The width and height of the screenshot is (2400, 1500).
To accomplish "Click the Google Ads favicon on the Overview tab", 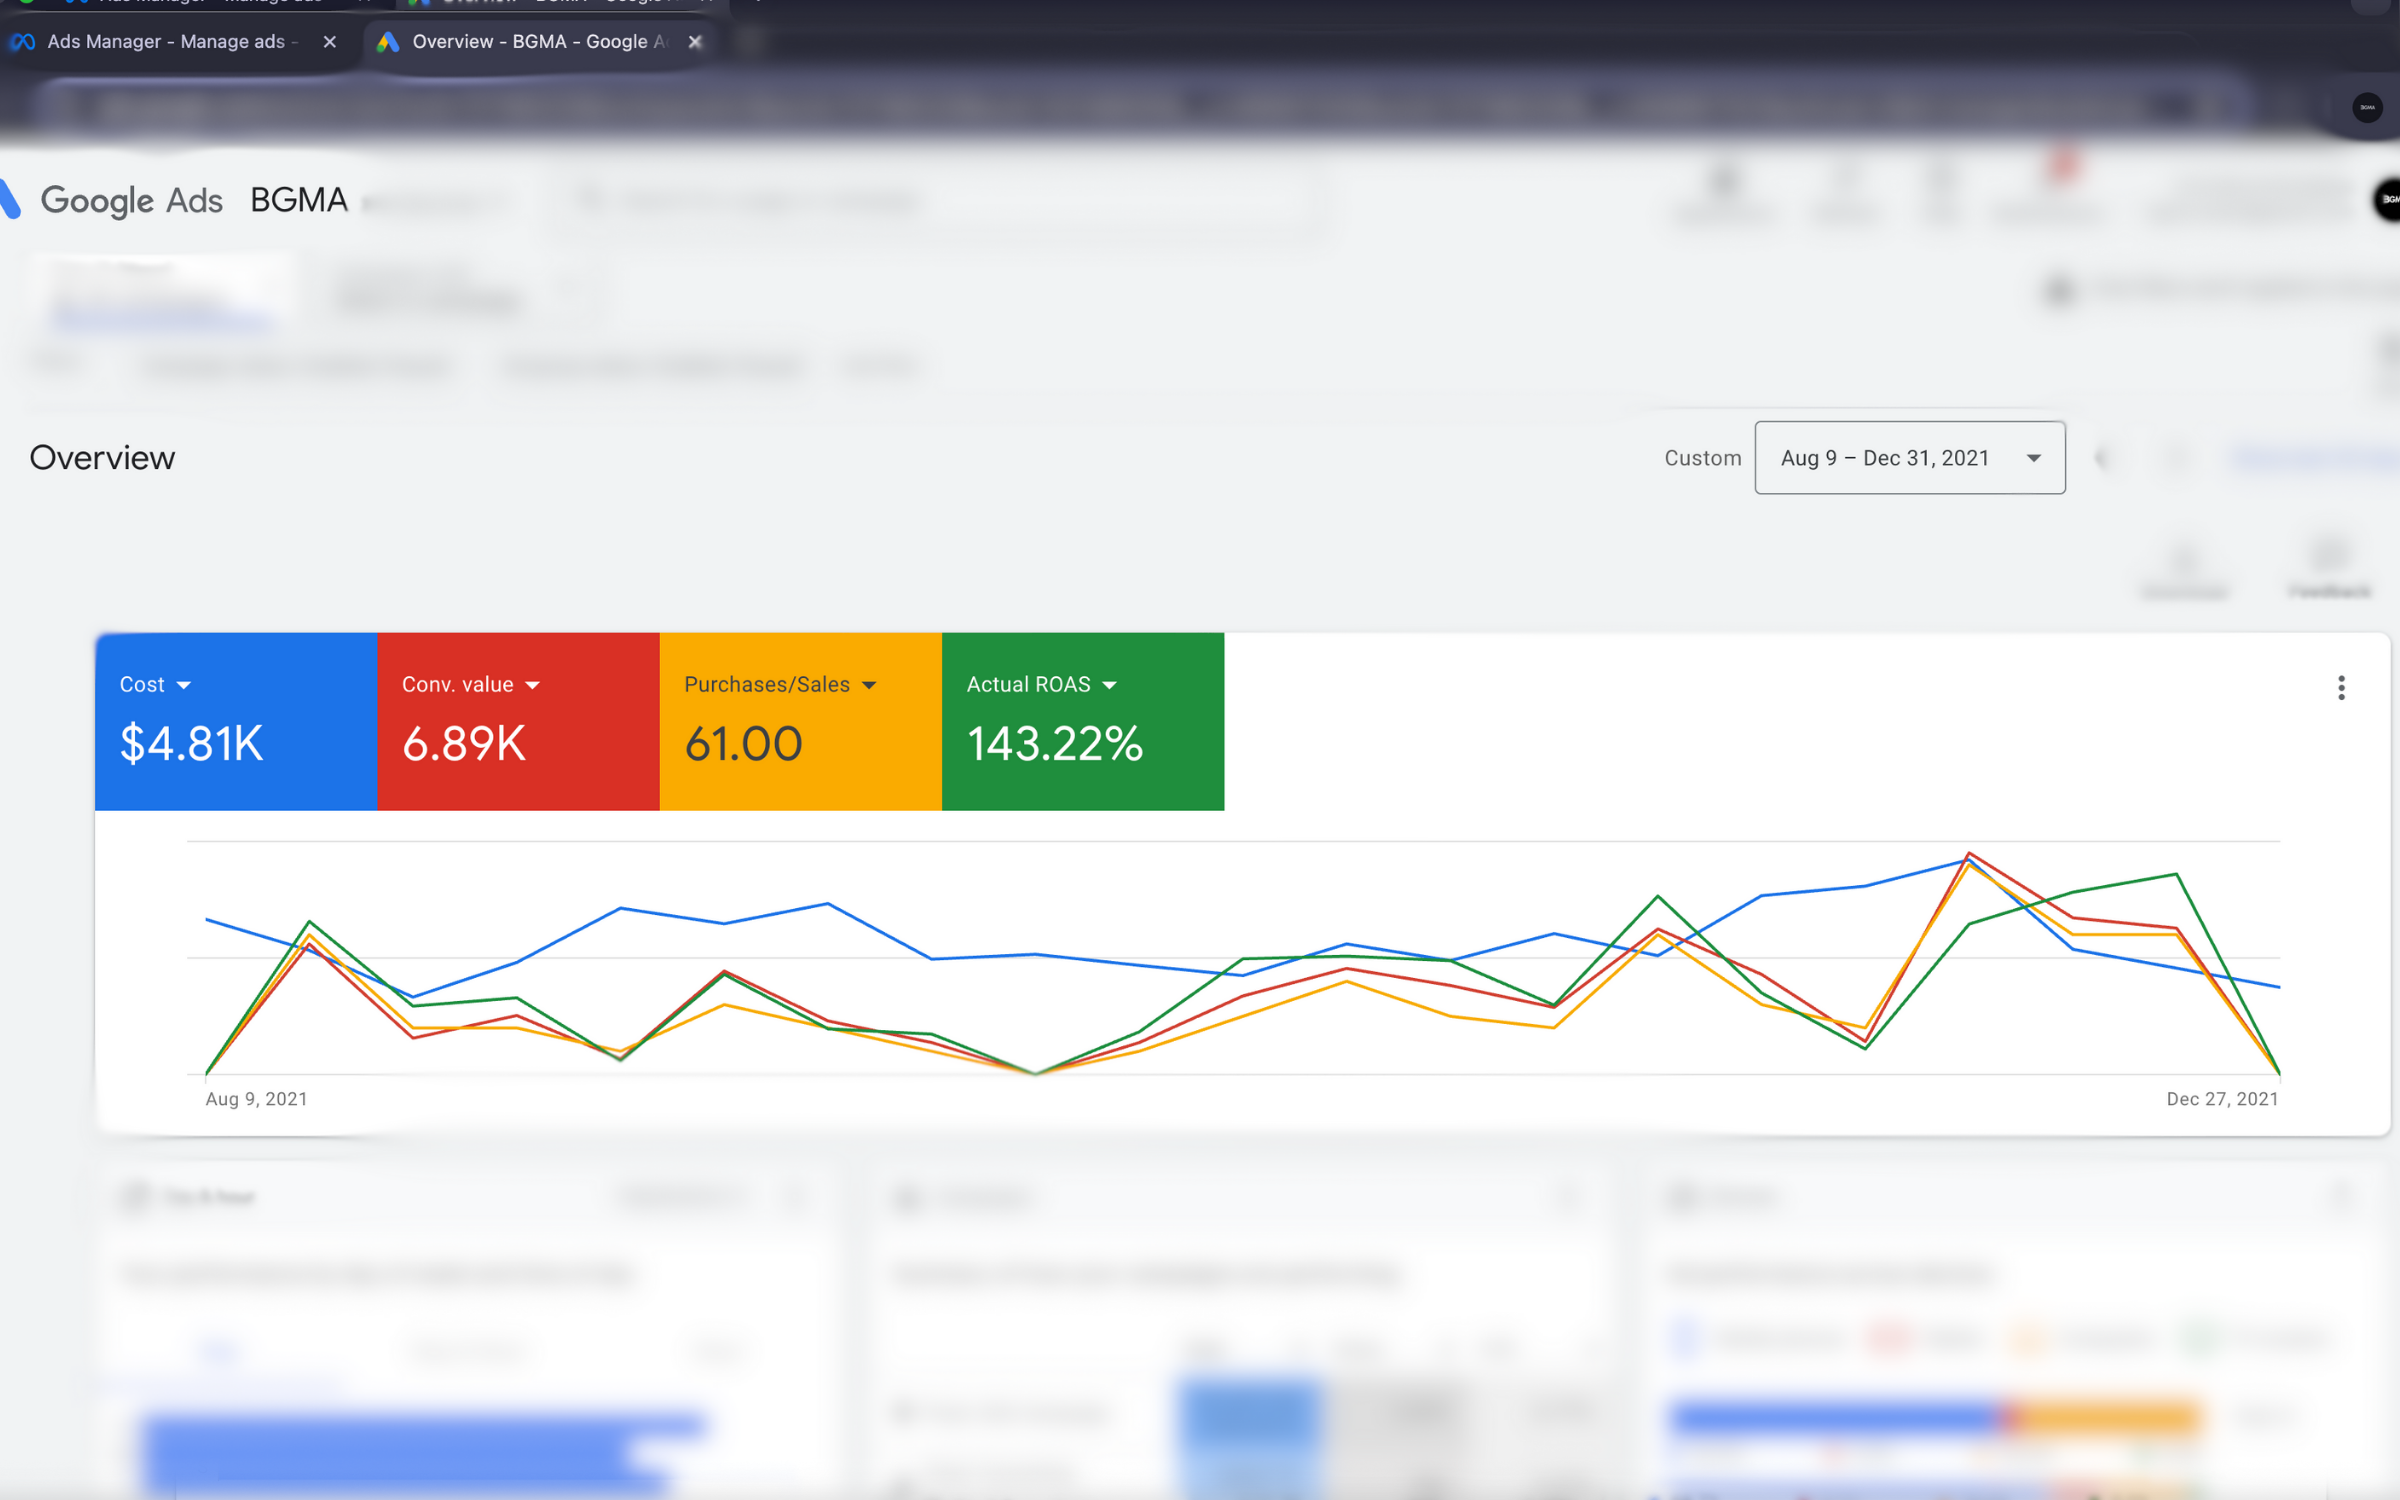I will (x=390, y=41).
